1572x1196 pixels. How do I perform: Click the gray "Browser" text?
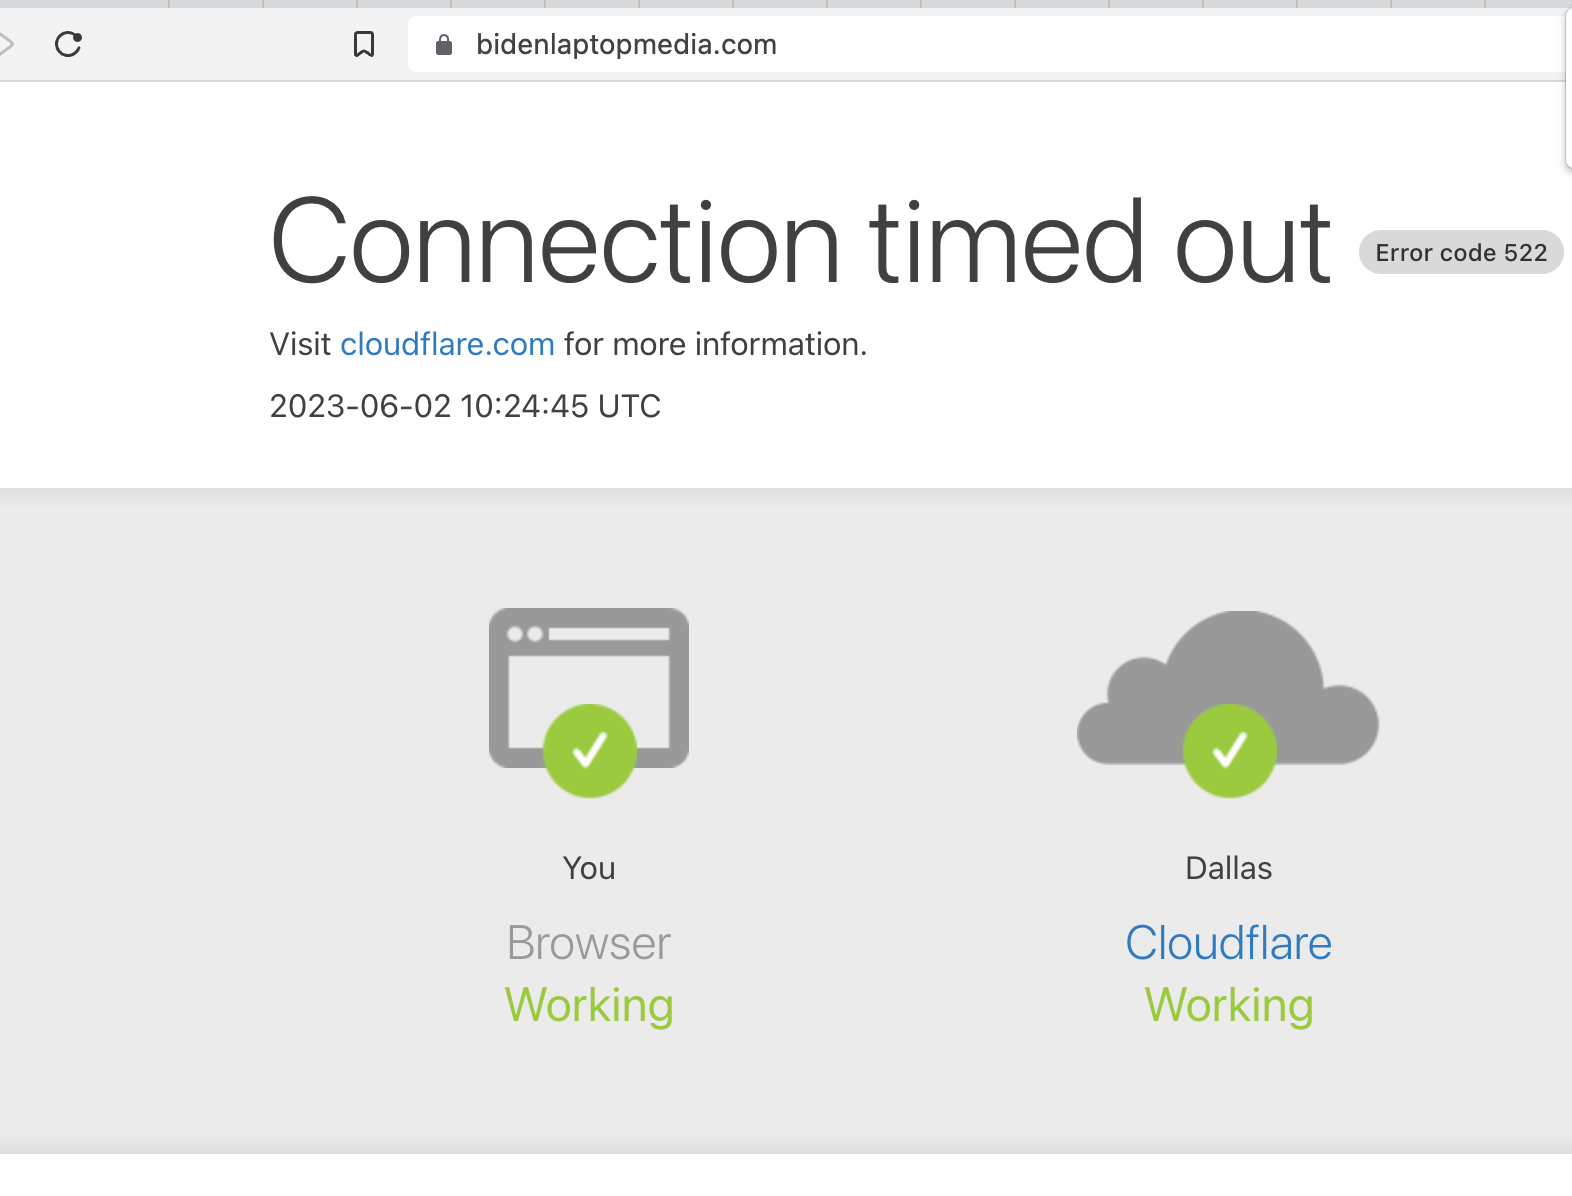pos(589,943)
